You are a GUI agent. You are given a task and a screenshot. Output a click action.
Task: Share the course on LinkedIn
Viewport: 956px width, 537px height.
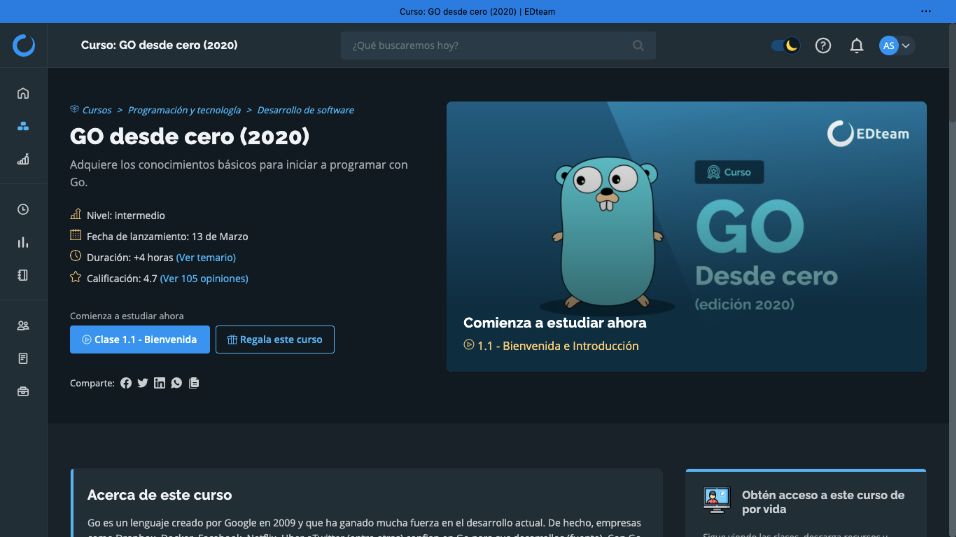[159, 383]
